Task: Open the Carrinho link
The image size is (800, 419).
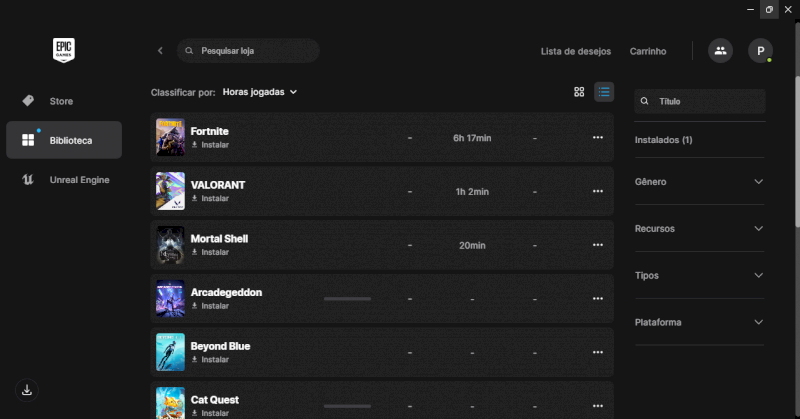Action: (x=648, y=51)
